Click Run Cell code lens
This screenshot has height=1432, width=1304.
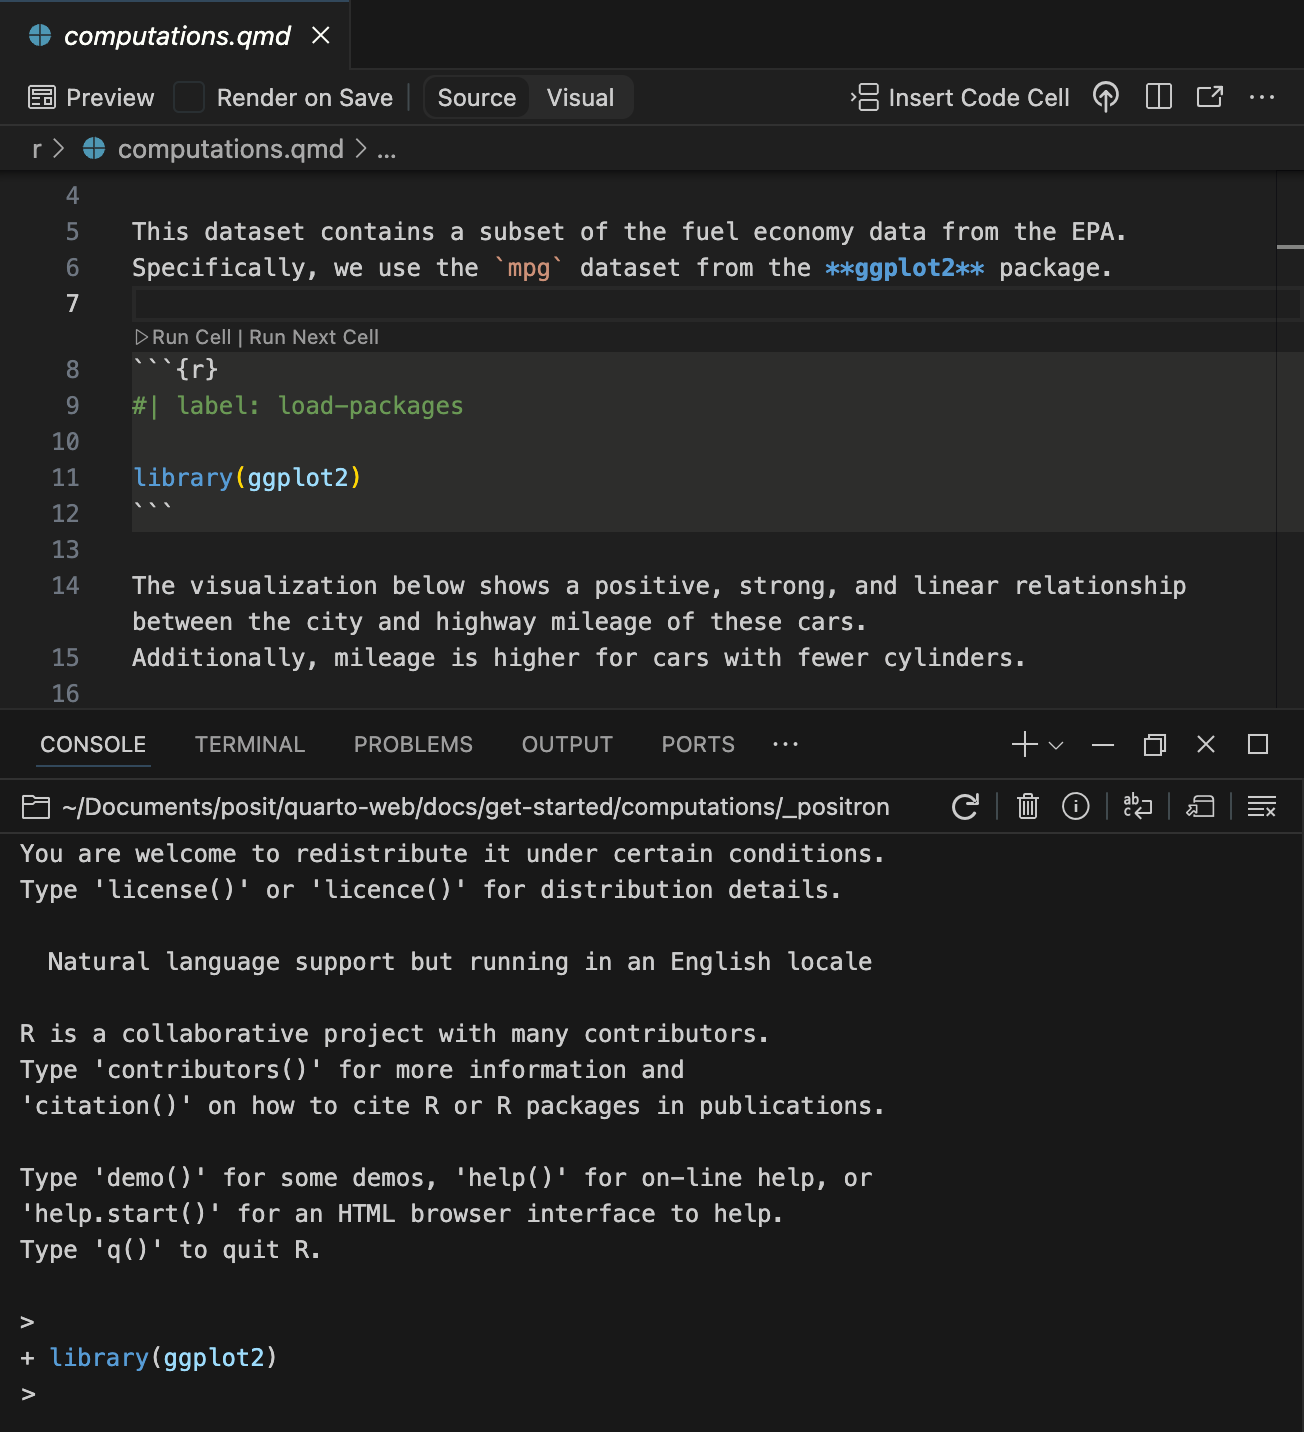tap(191, 337)
